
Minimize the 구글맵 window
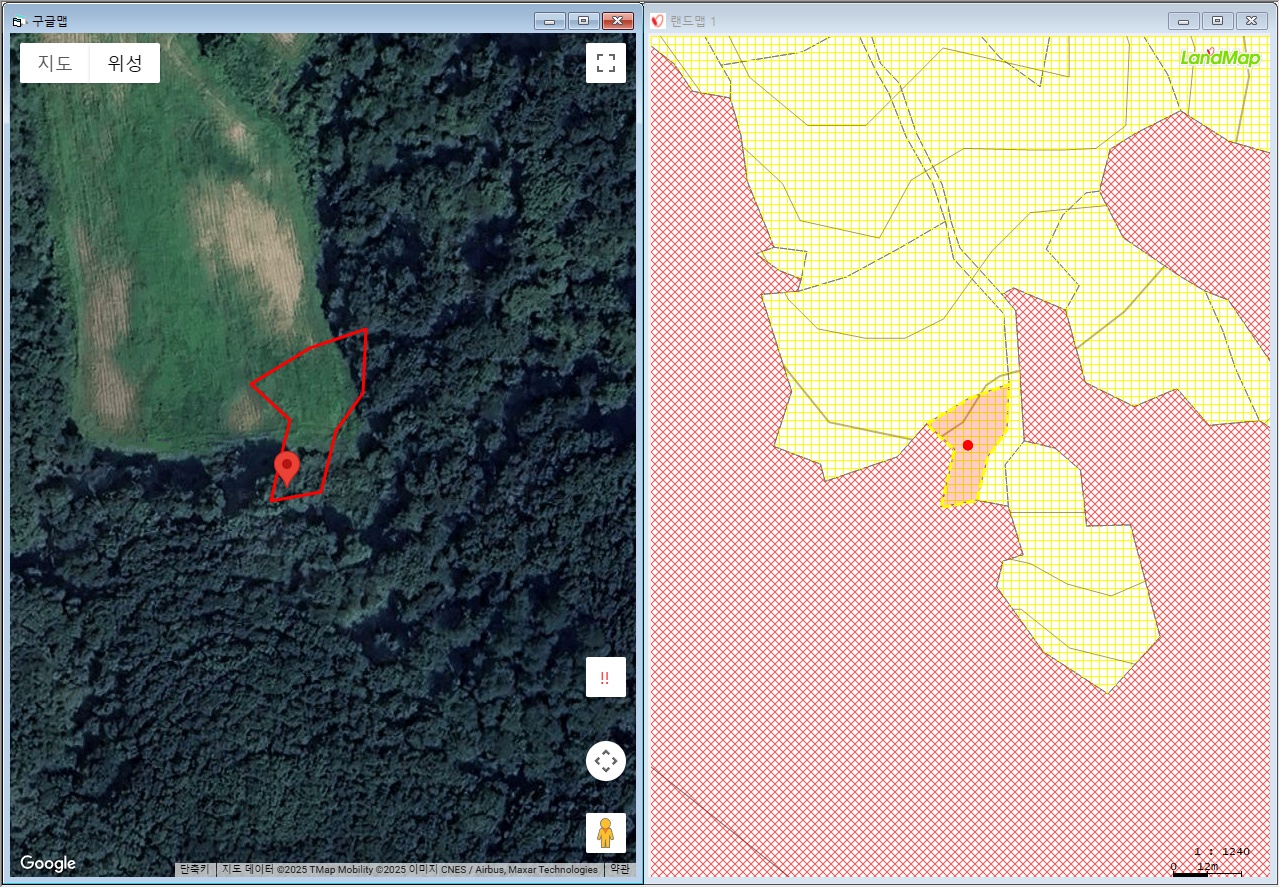pyautogui.click(x=550, y=21)
